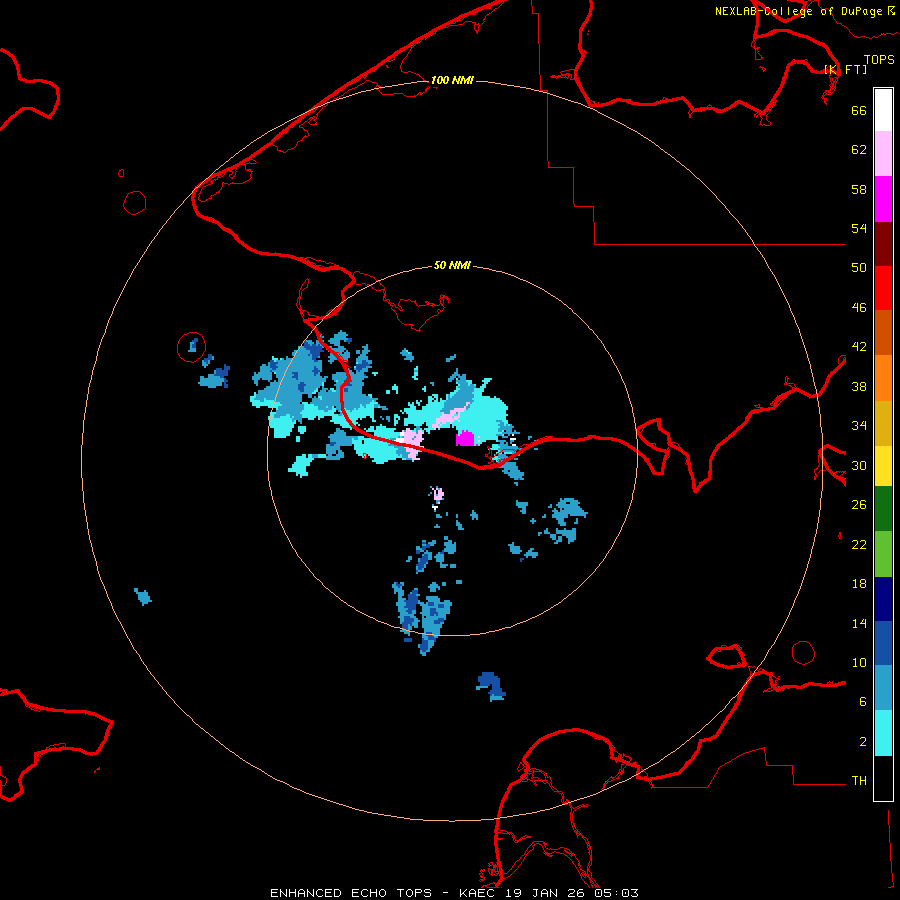Screen dimensions: 900x900
Task: Click the small blue echo inside the red circle
Action: click(x=193, y=345)
